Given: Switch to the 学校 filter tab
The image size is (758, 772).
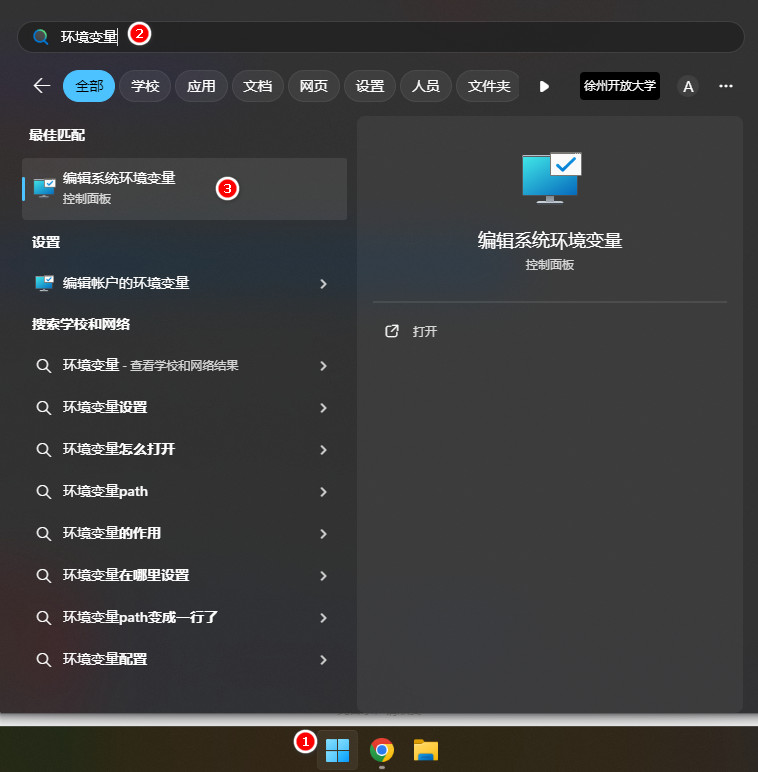Looking at the screenshot, I should coord(145,86).
